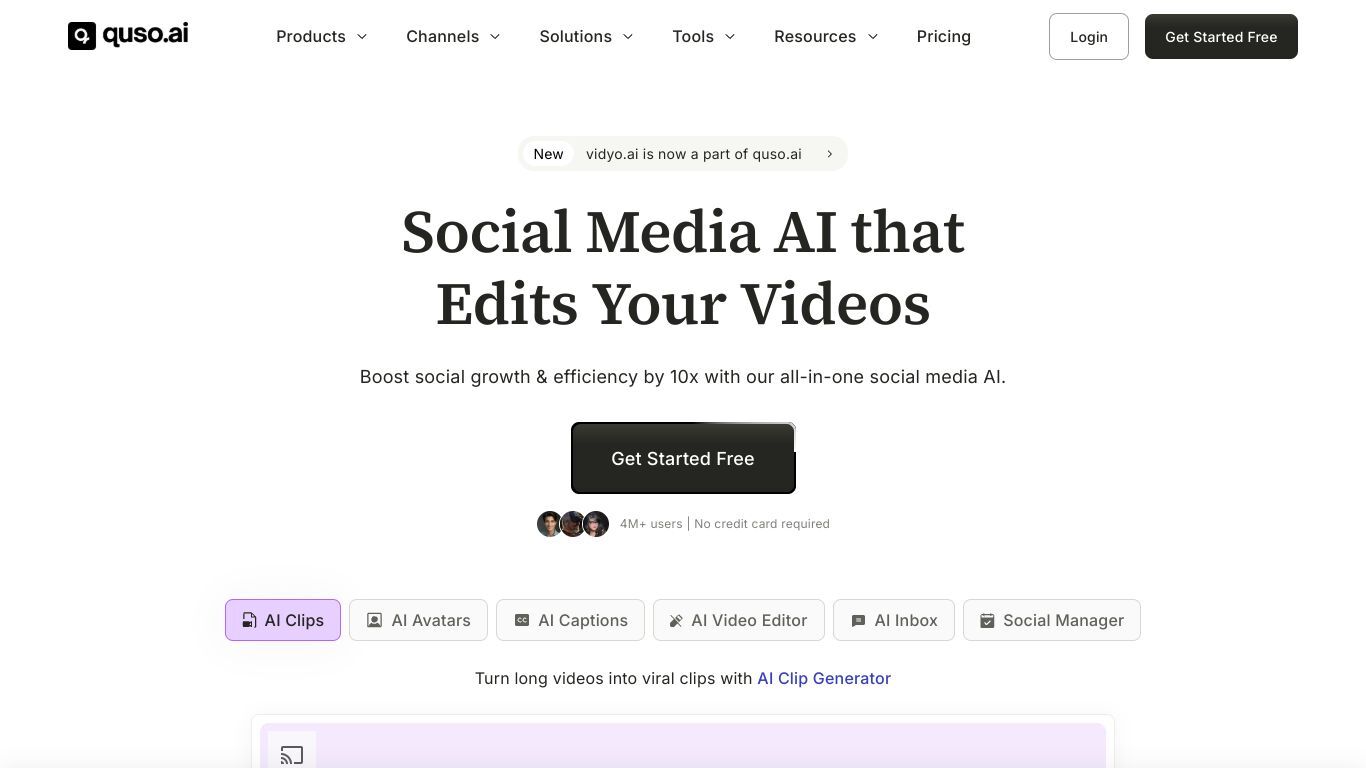The height and width of the screenshot is (768, 1366).
Task: Select the AI Clips tab
Action: [x=283, y=620]
